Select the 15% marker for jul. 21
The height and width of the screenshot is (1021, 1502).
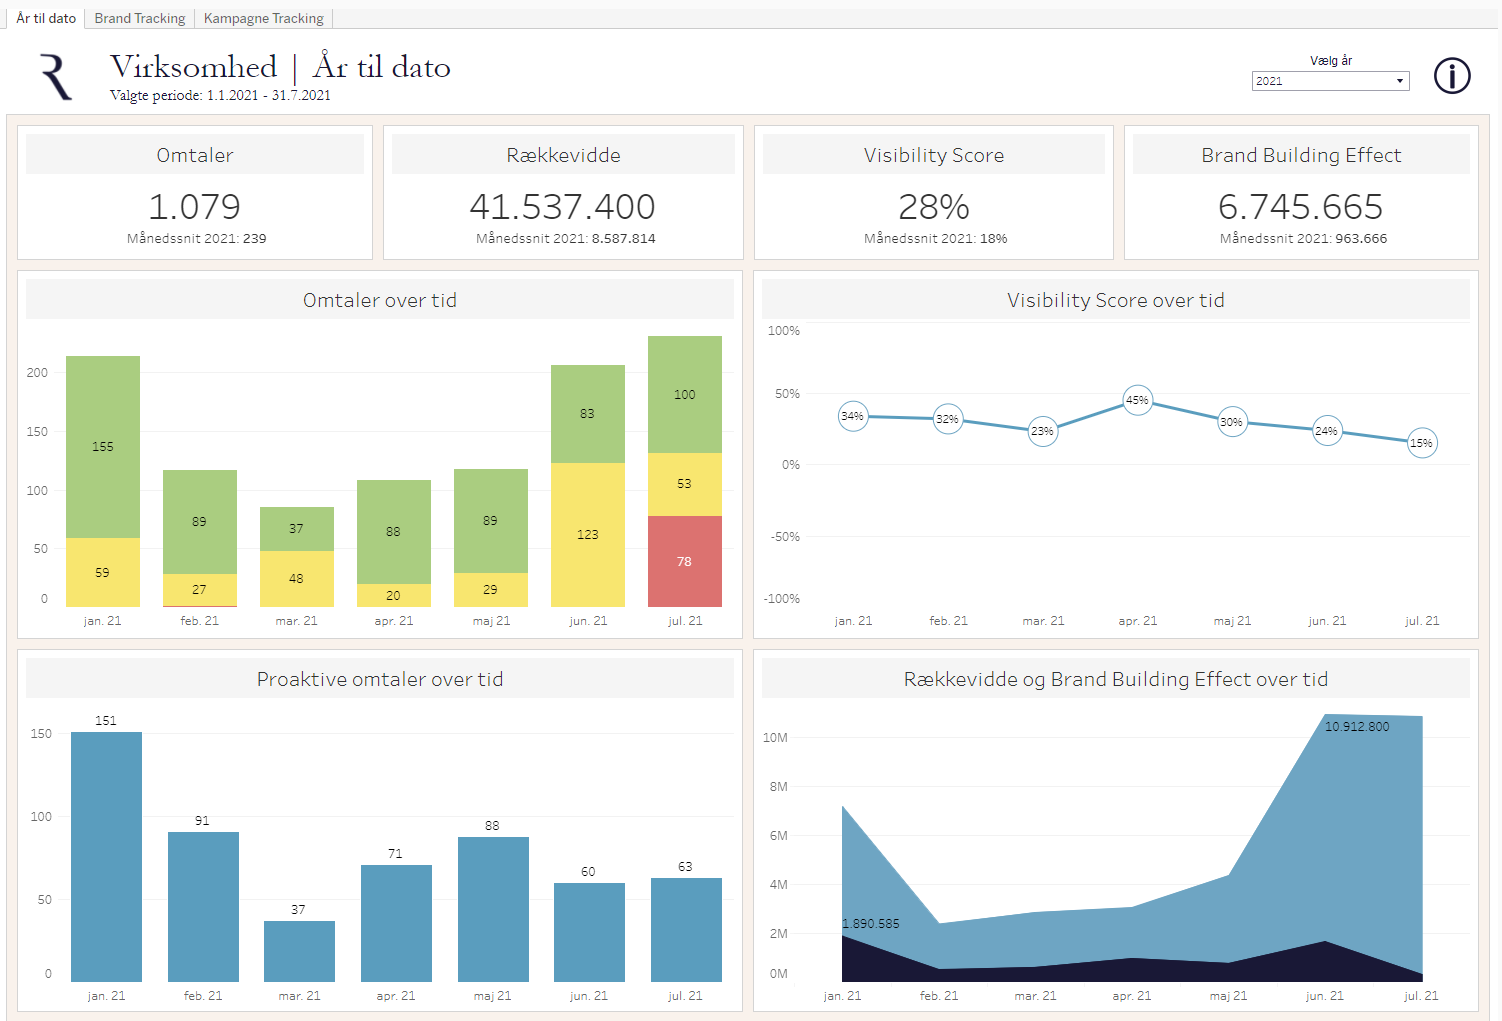(x=1421, y=443)
